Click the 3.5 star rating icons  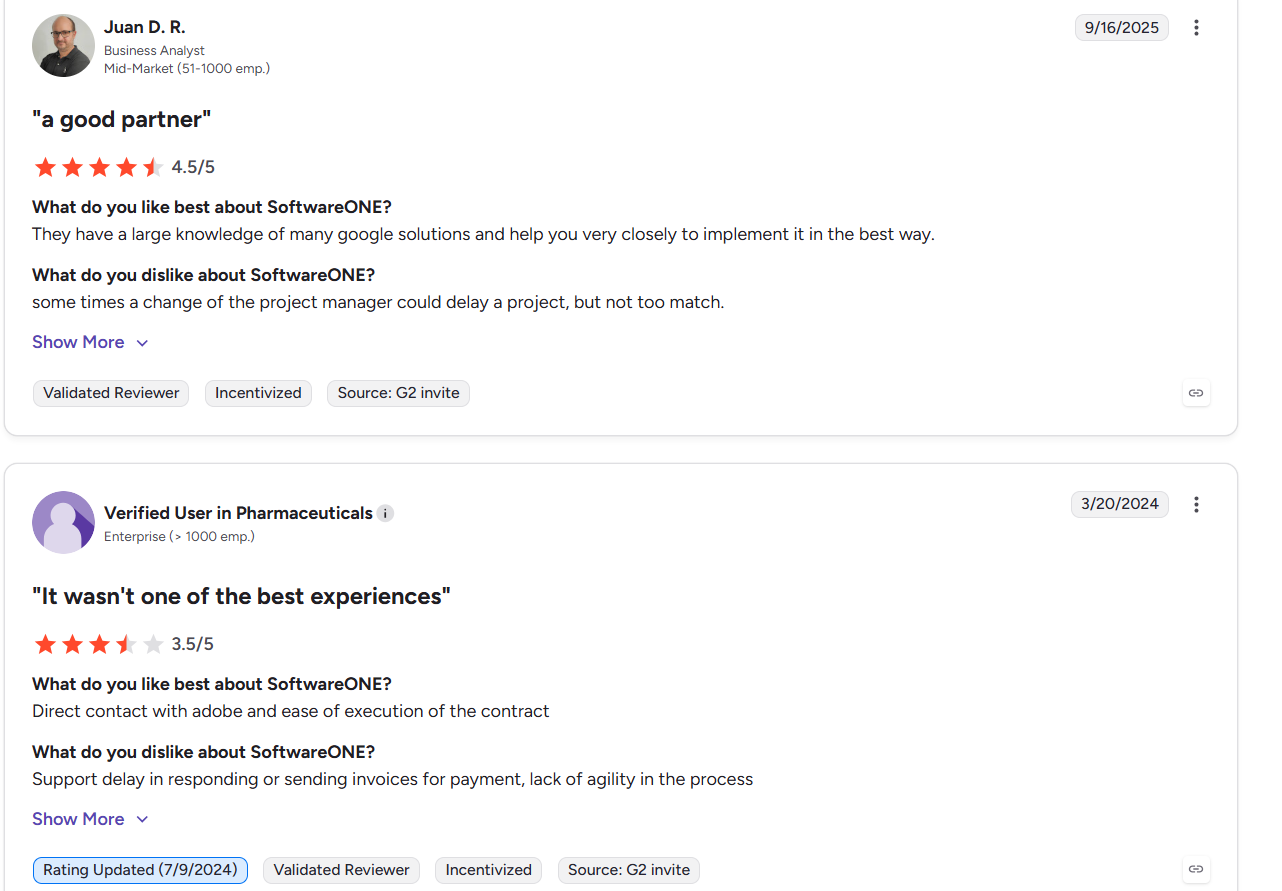[x=98, y=644]
